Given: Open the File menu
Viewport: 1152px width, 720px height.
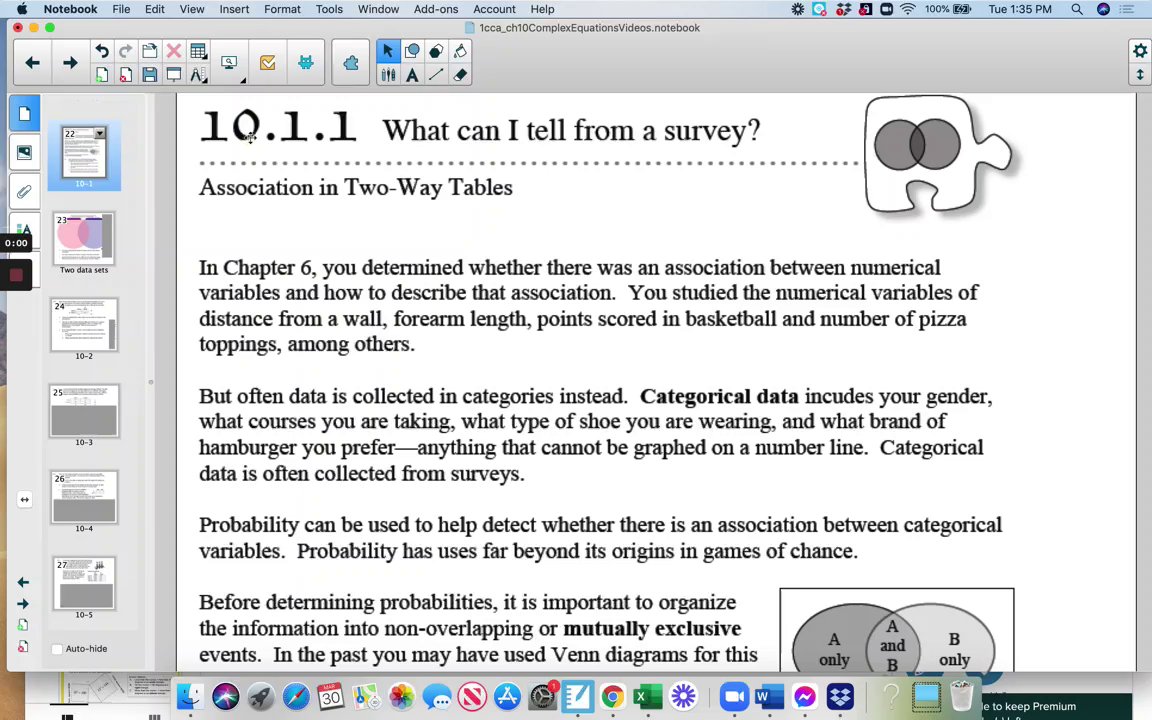Looking at the screenshot, I should tap(121, 9).
